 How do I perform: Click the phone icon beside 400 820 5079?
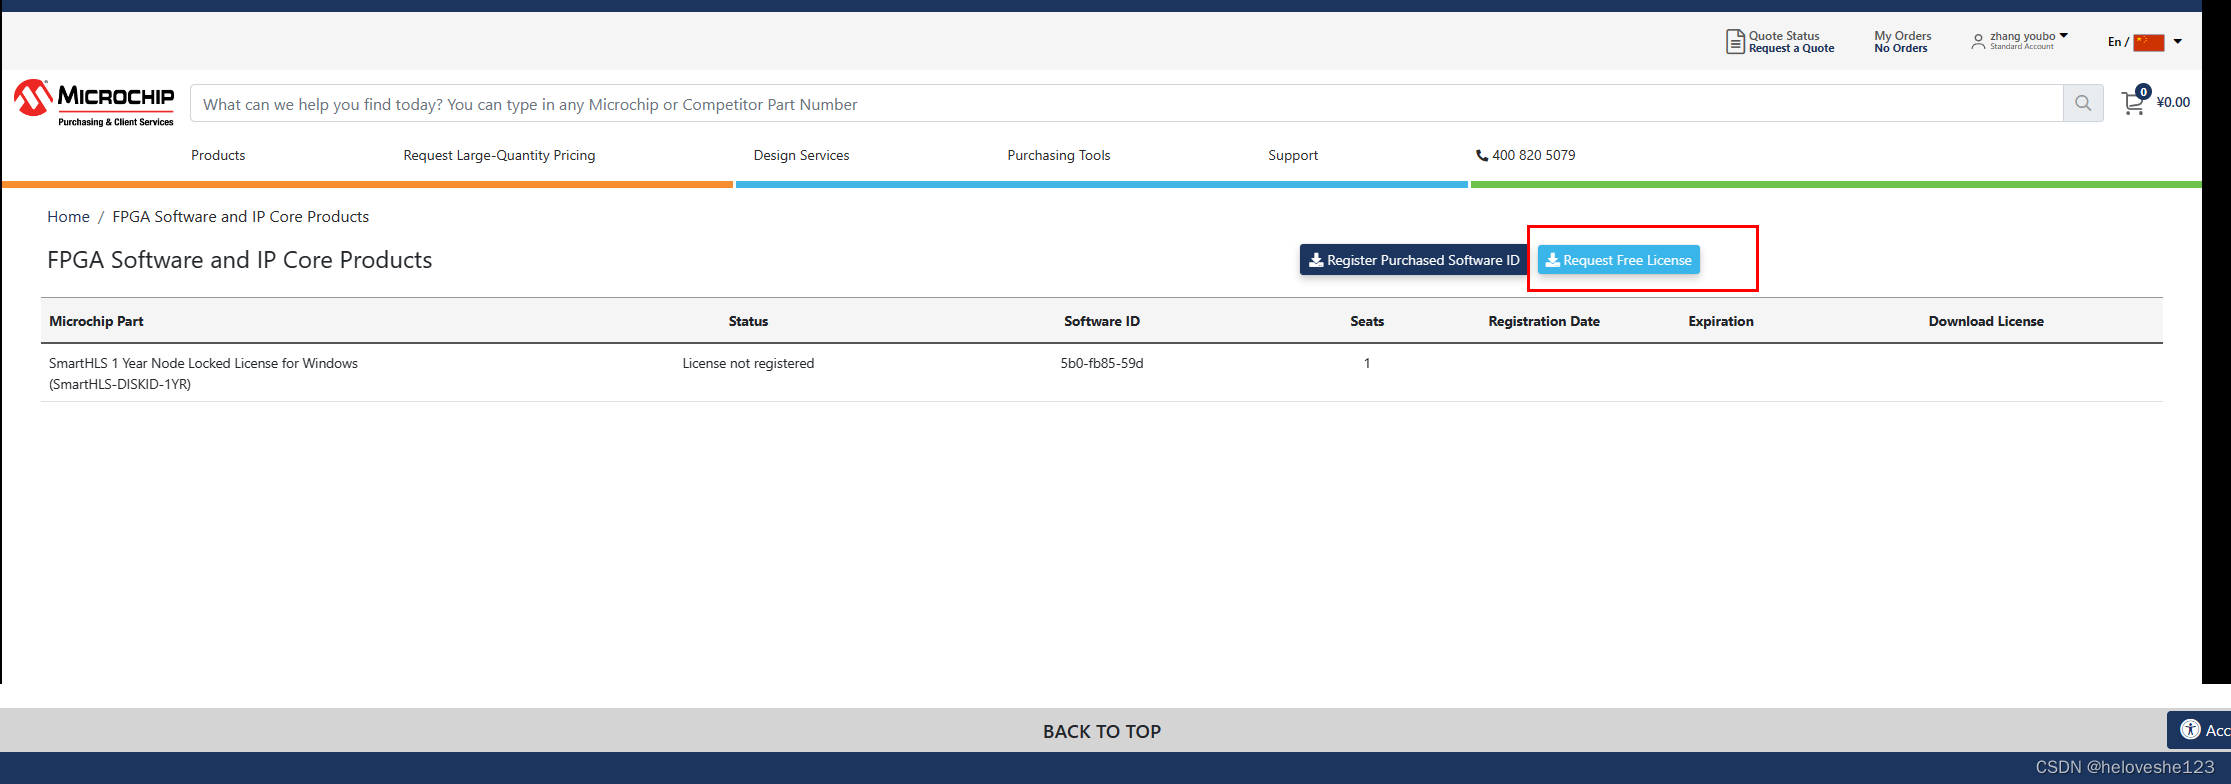[1482, 155]
